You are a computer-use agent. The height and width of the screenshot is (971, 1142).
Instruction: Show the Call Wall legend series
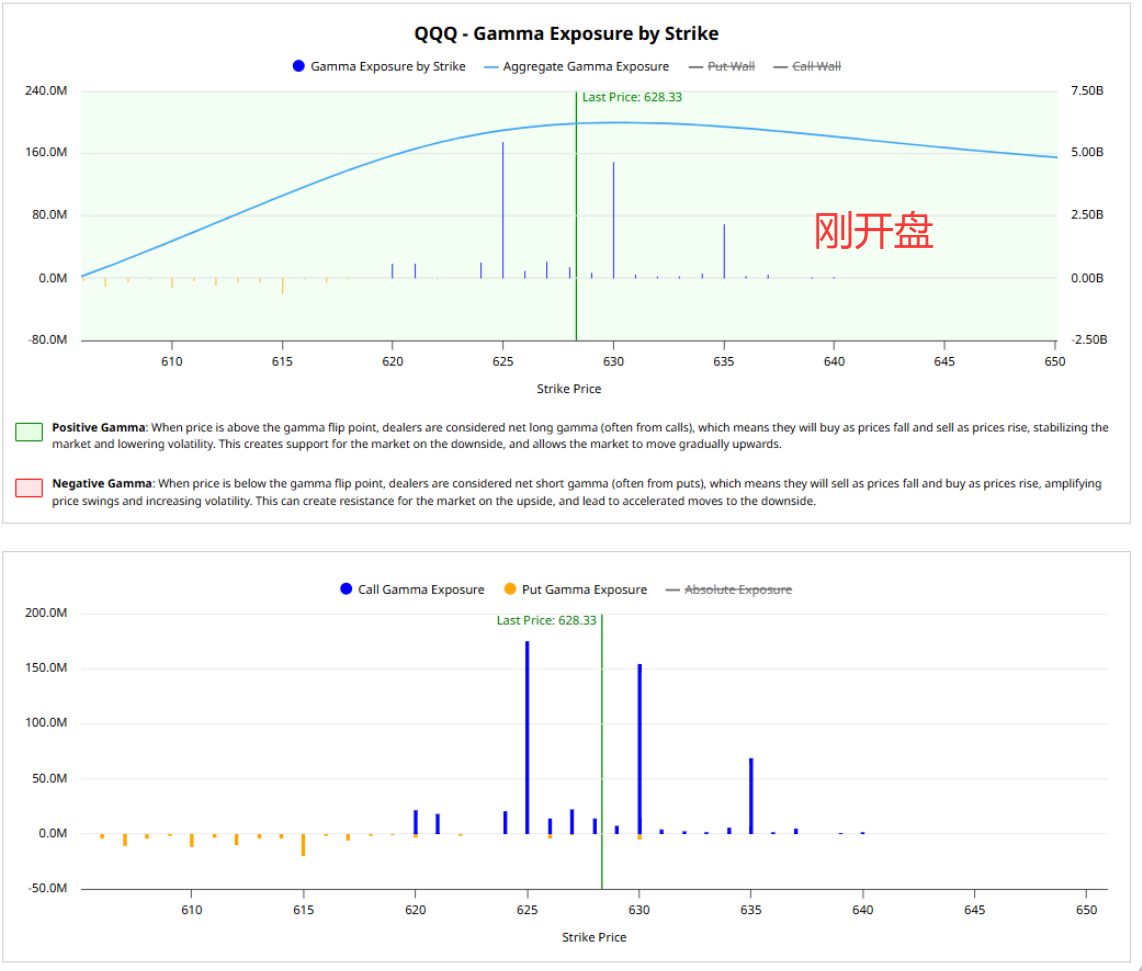816,67
